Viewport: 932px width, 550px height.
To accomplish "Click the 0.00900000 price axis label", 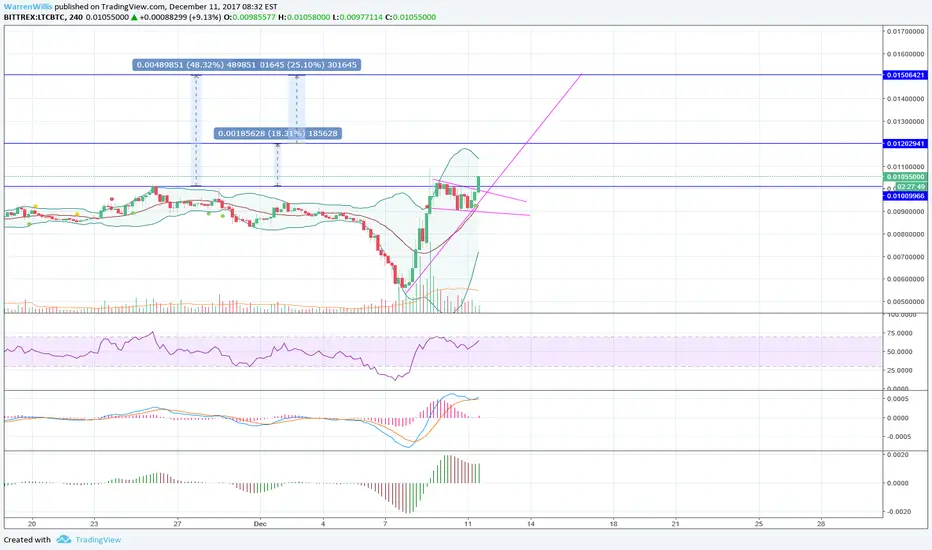I will [x=905, y=212].
